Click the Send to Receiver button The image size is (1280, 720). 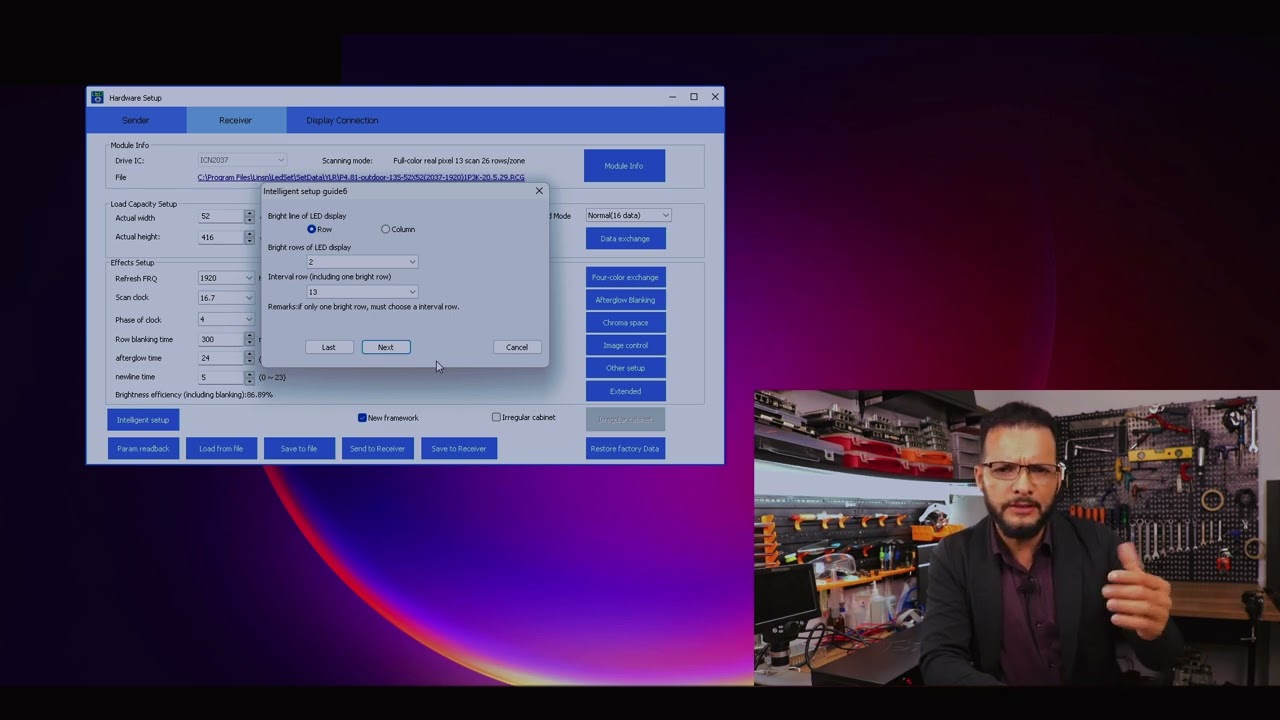coord(378,448)
